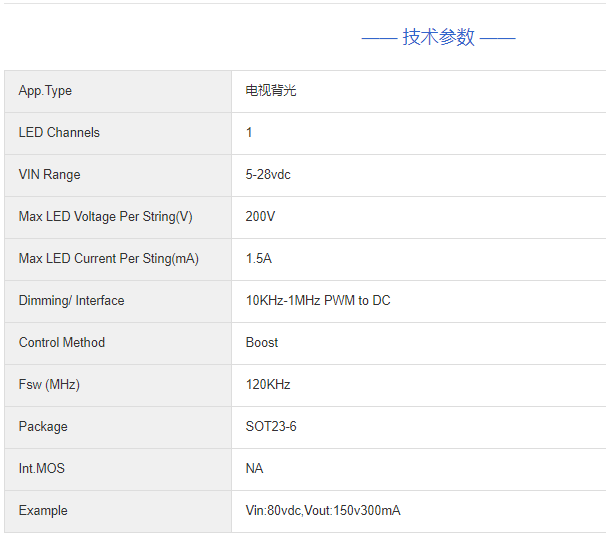Select the 120KHz value cell
This screenshot has height=549, width=606.
pos(268,385)
